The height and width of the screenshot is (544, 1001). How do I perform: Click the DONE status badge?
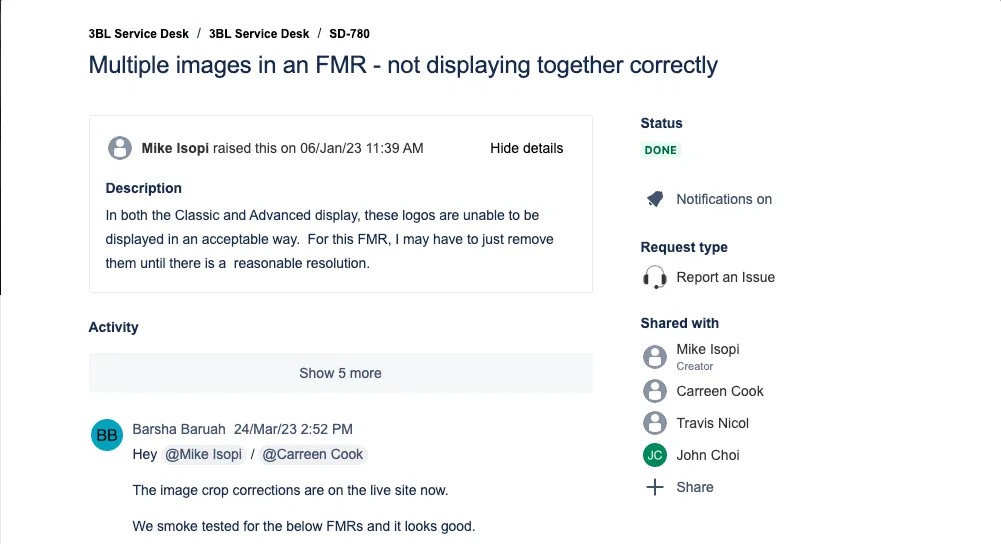[660, 150]
